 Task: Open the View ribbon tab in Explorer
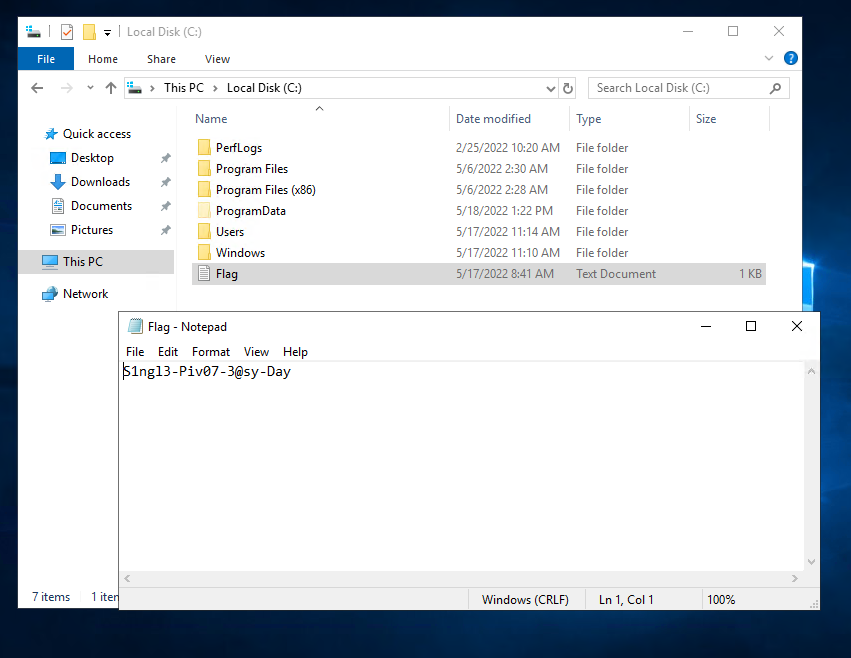point(217,59)
